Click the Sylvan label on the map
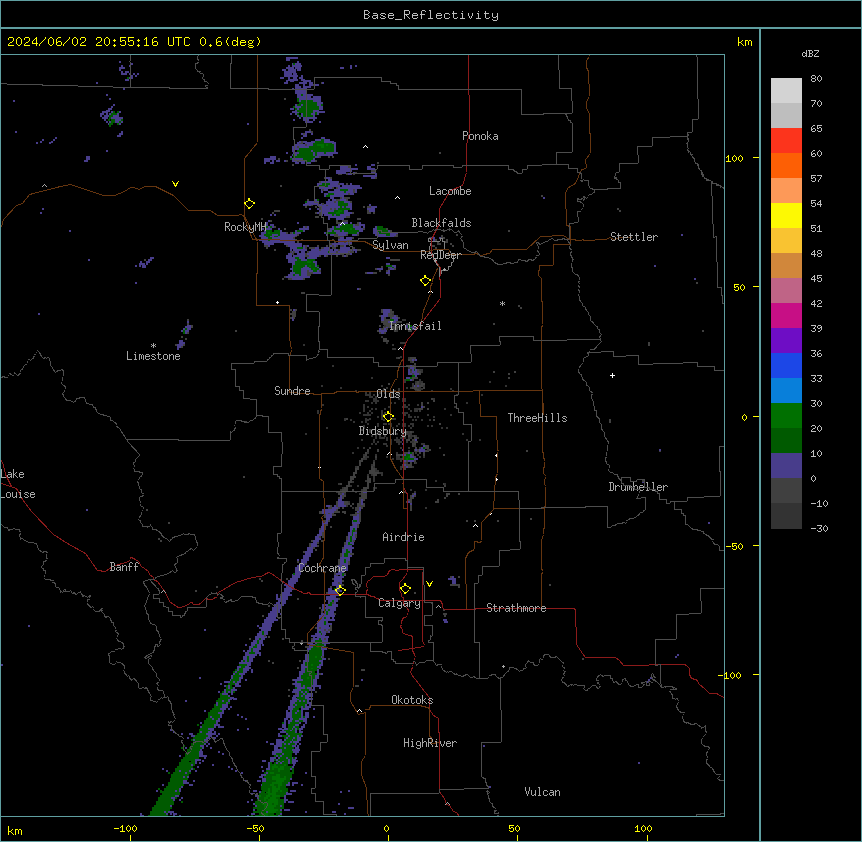Image resolution: width=862 pixels, height=842 pixels. point(390,245)
